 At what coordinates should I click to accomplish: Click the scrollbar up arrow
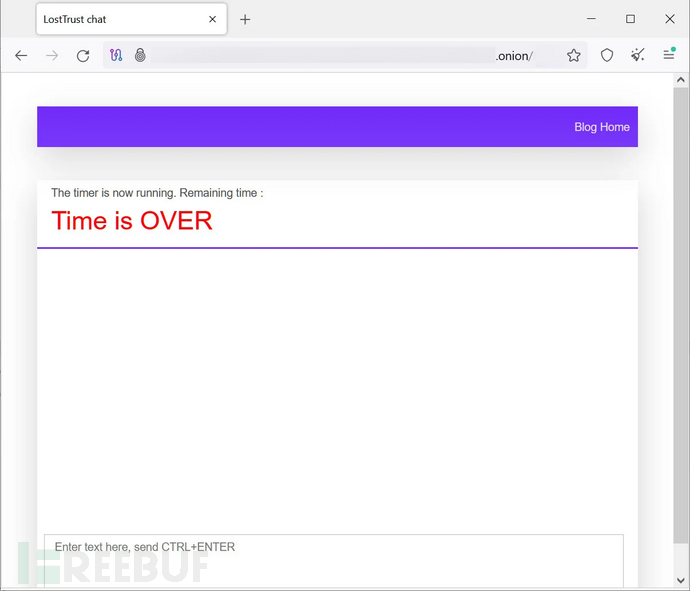pyautogui.click(x=681, y=80)
